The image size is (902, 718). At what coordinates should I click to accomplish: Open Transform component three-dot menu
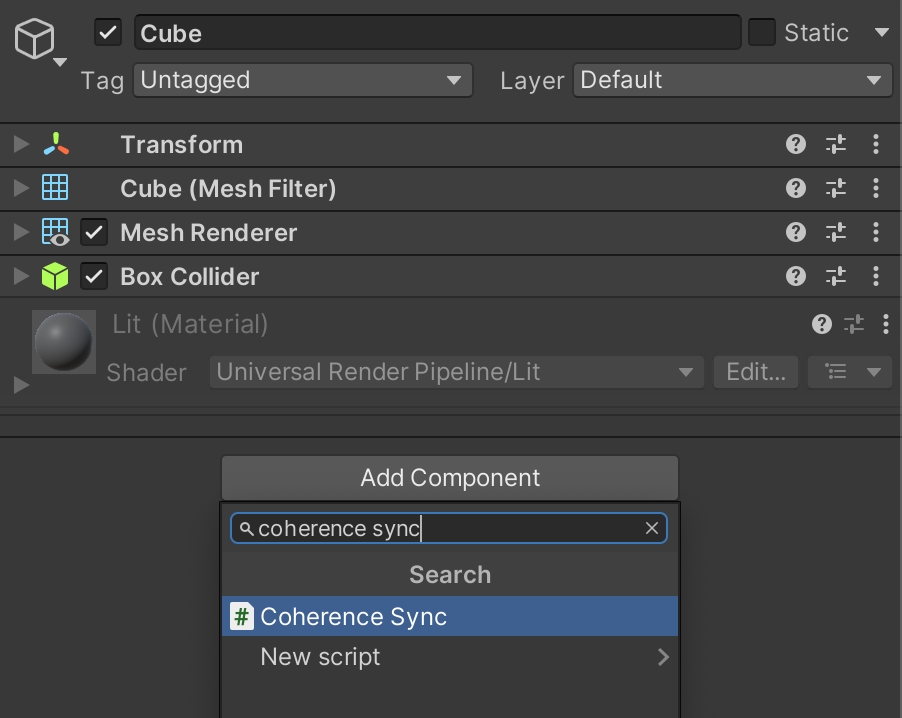click(876, 144)
